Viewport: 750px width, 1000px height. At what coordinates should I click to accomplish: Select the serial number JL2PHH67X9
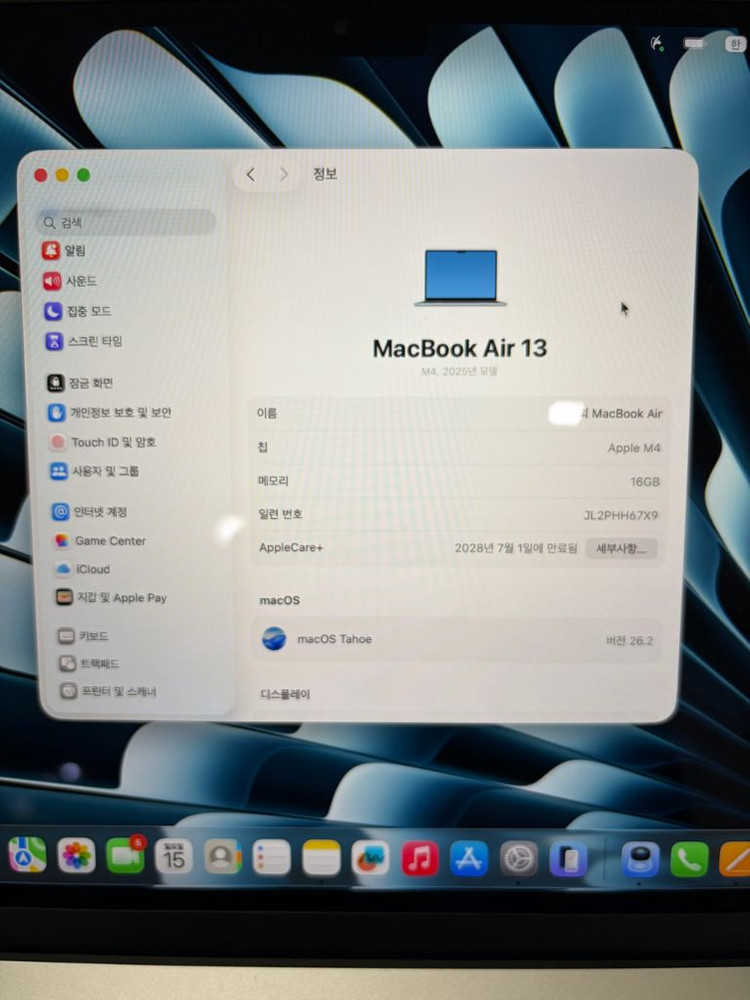pos(621,515)
